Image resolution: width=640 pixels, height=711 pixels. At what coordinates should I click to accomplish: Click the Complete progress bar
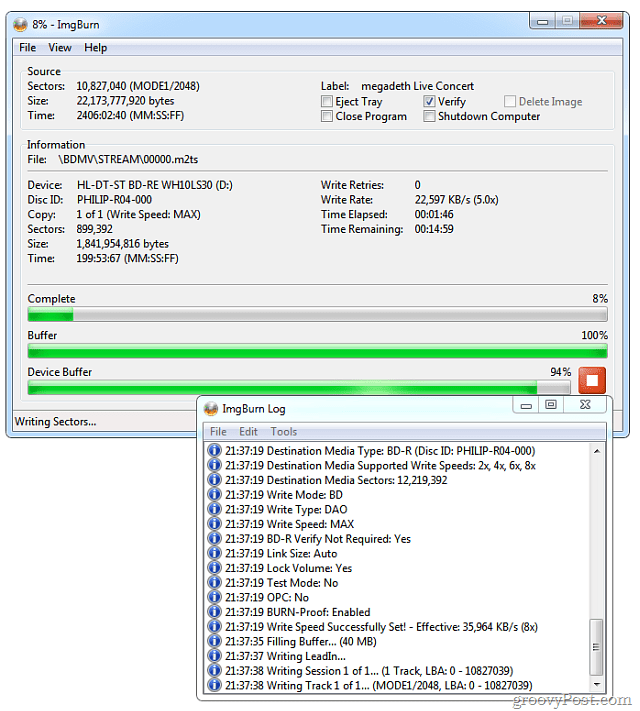[x=318, y=314]
